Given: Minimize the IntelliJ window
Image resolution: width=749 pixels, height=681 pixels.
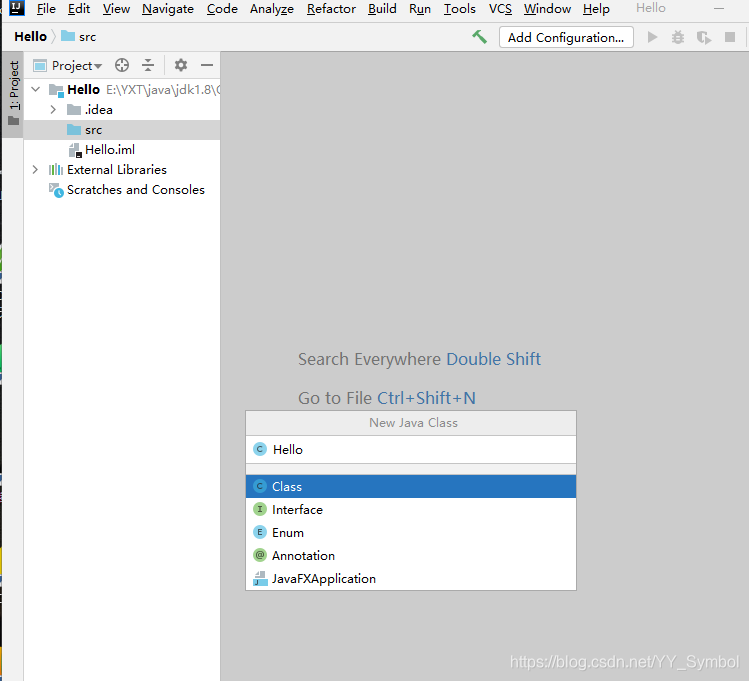Looking at the screenshot, I should [719, 9].
